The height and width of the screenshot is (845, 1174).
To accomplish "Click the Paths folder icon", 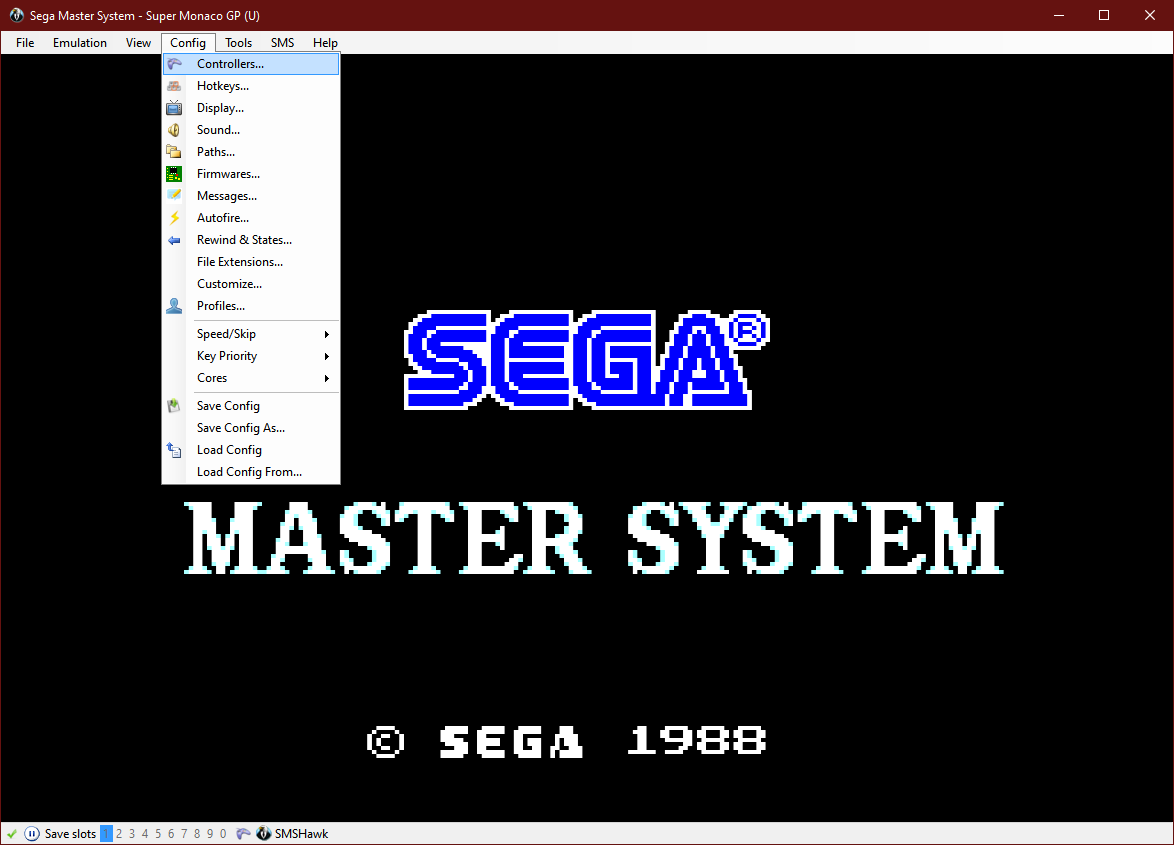I will (x=174, y=152).
